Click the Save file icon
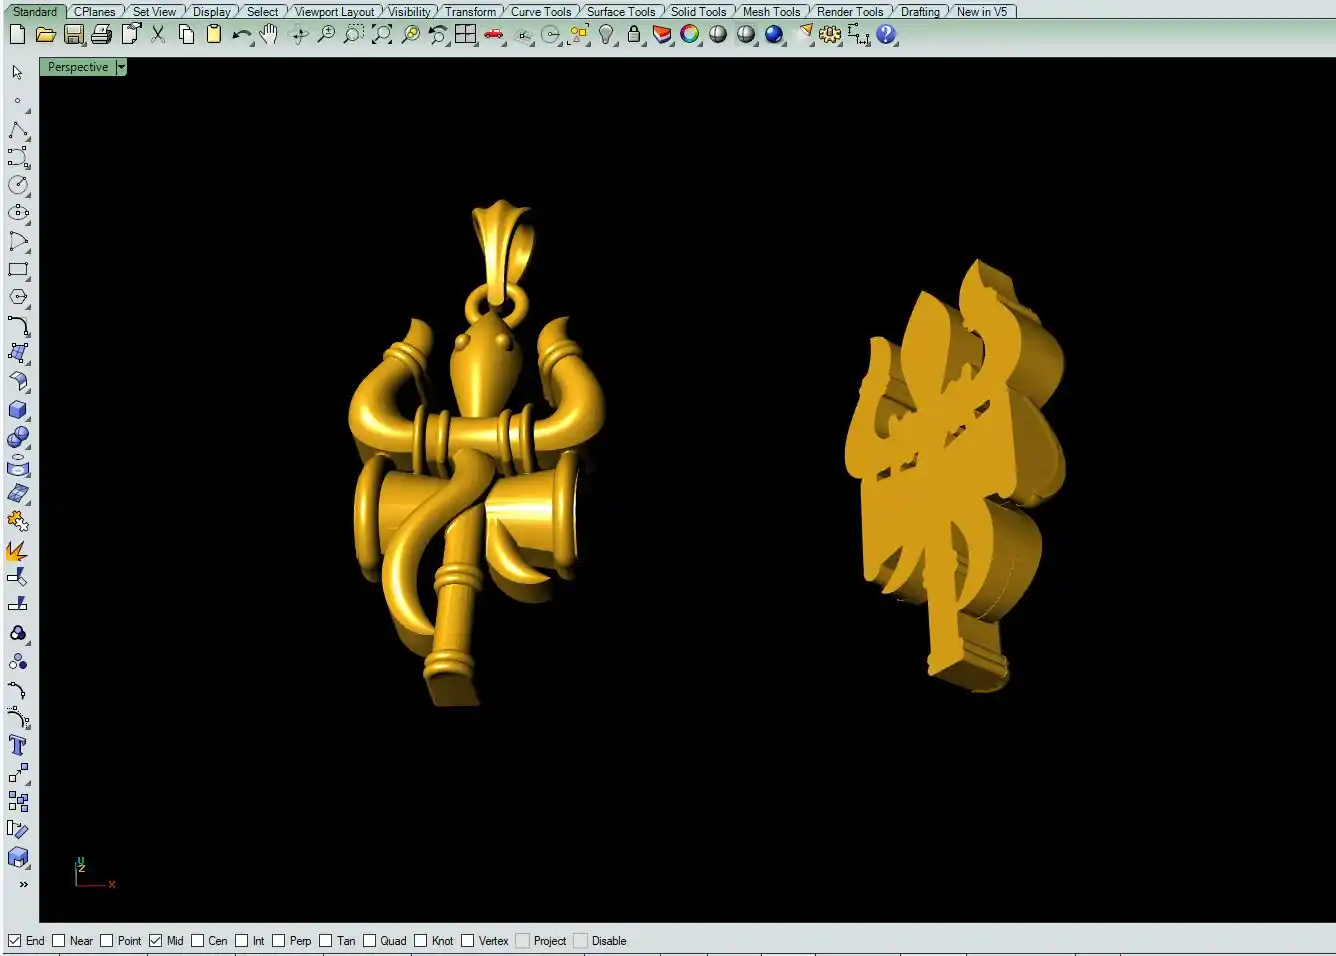This screenshot has height=956, width=1336. tap(74, 35)
